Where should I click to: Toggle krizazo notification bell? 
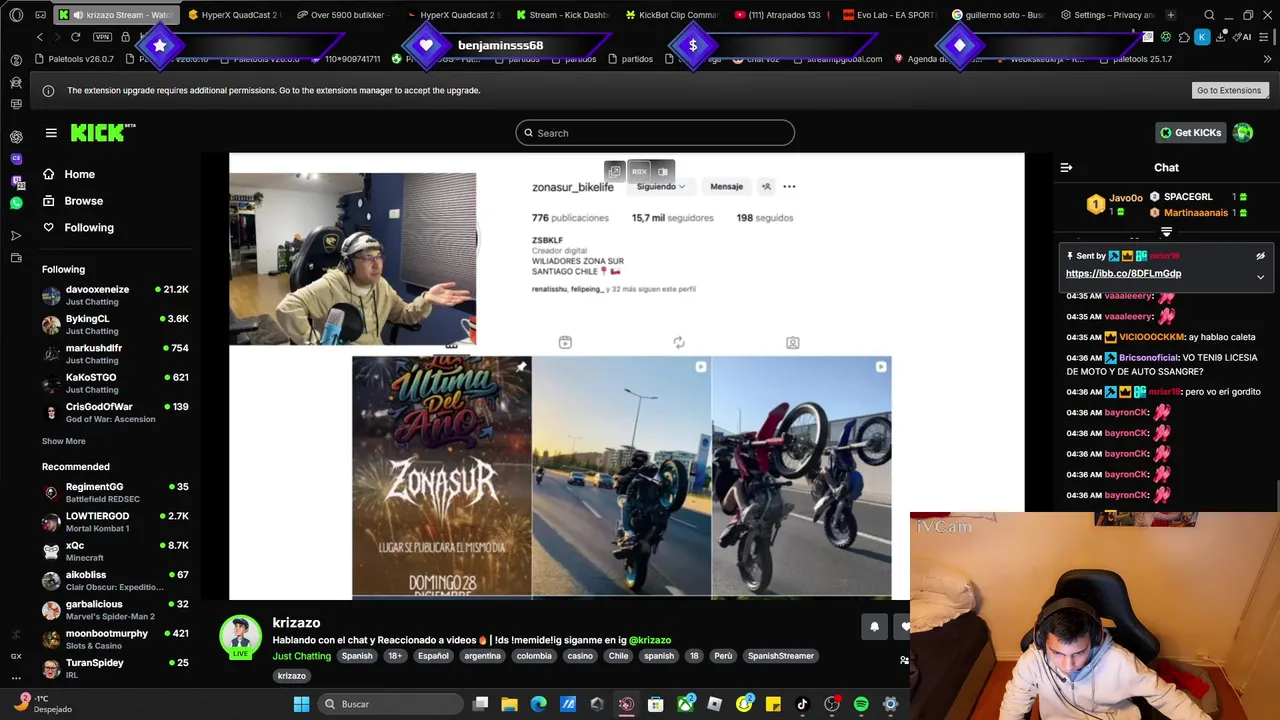[874, 627]
